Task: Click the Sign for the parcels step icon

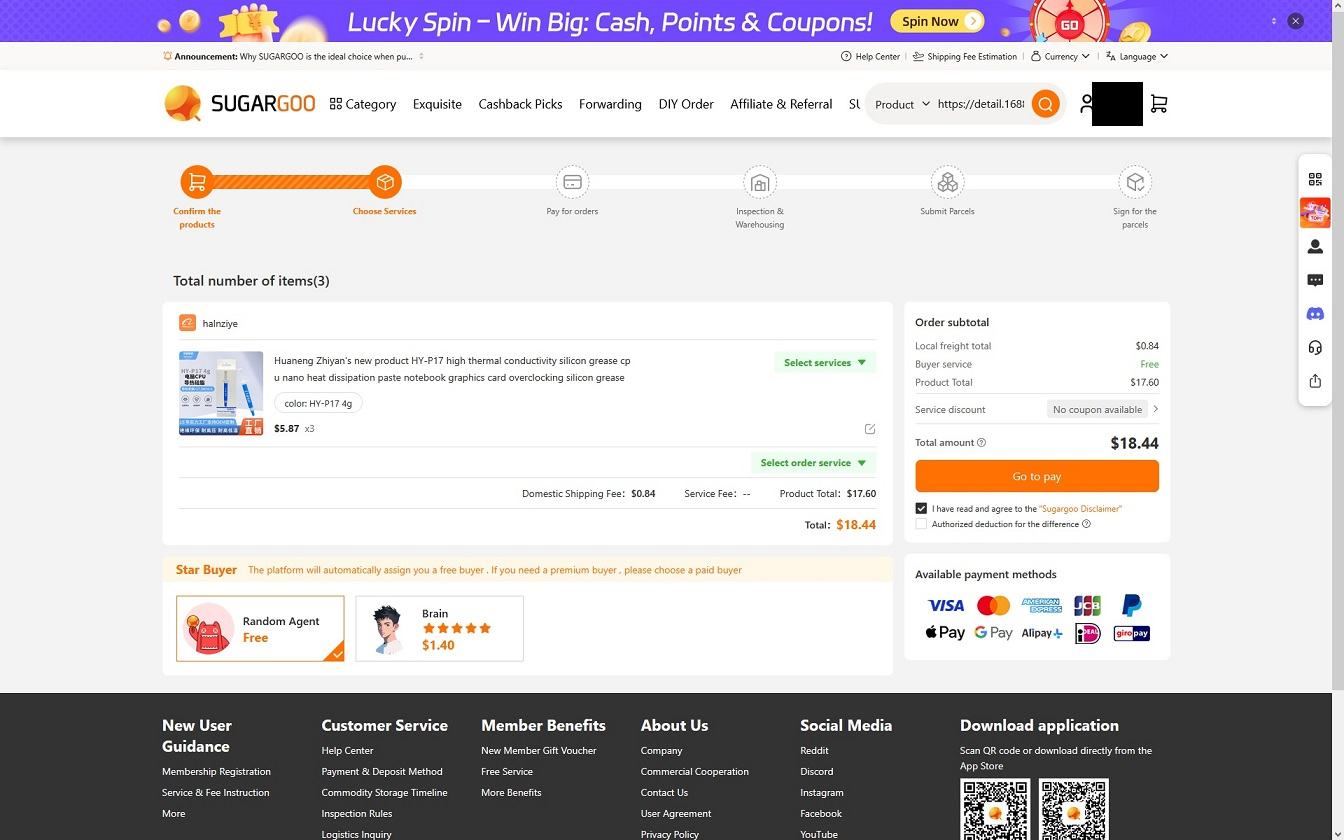Action: pos(1135,182)
